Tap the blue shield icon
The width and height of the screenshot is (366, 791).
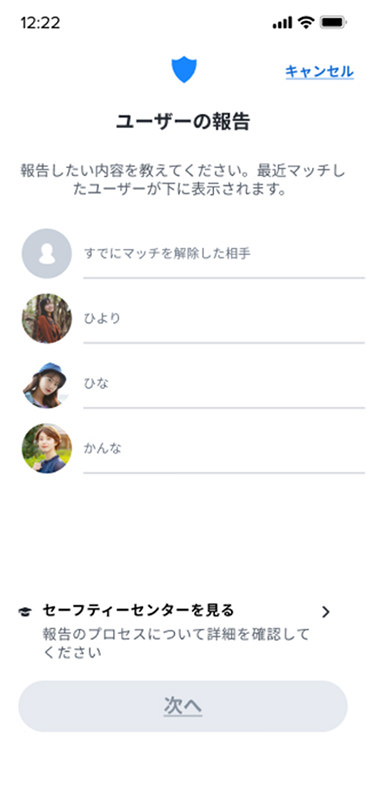point(184,70)
